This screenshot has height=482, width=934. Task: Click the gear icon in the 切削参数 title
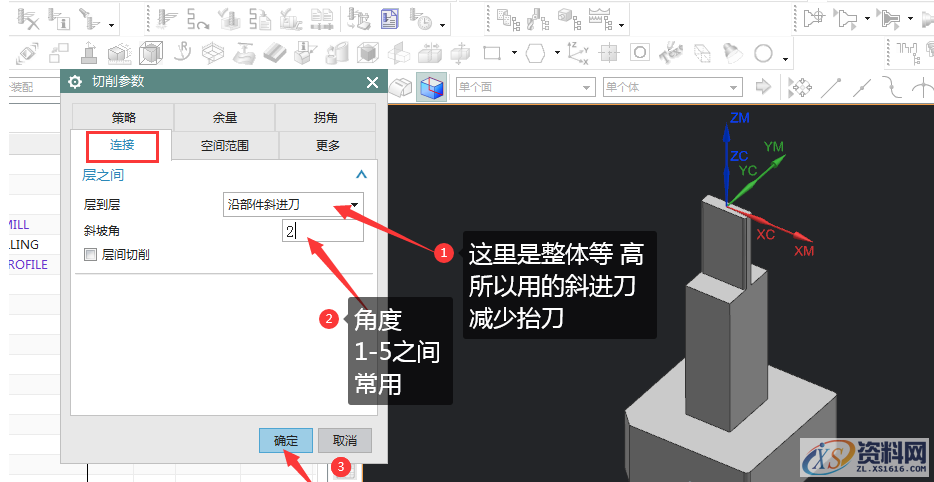(x=75, y=82)
